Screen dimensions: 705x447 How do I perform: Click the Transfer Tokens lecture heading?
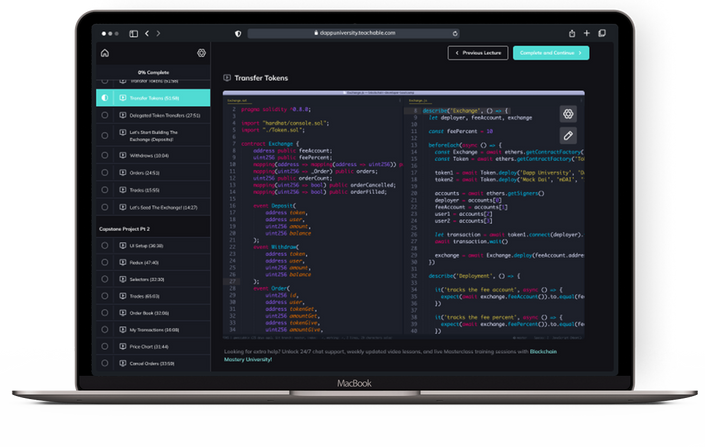click(261, 78)
